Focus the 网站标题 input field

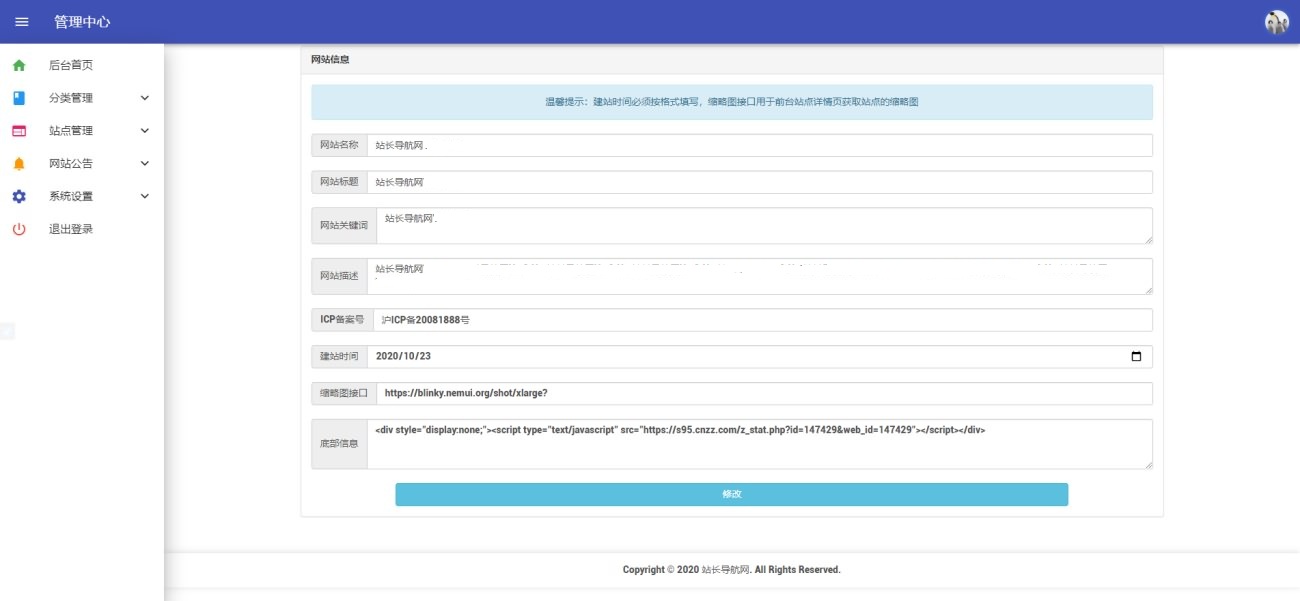pyautogui.click(x=760, y=182)
